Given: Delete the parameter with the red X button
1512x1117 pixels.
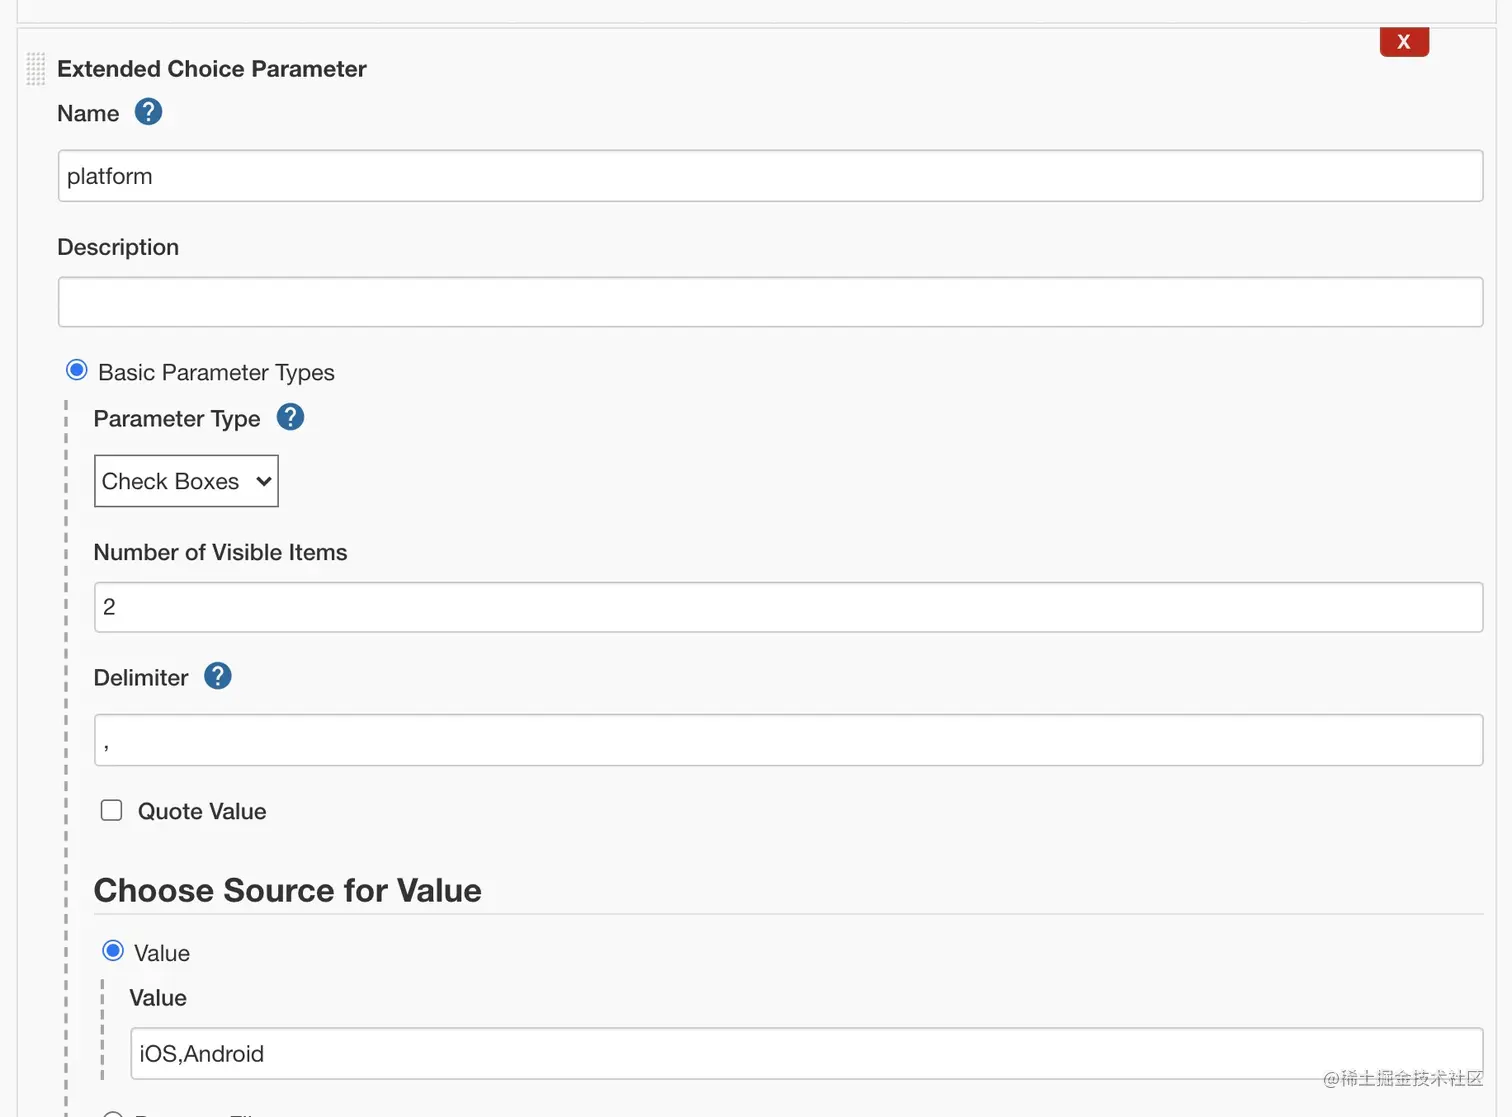Looking at the screenshot, I should (1403, 42).
